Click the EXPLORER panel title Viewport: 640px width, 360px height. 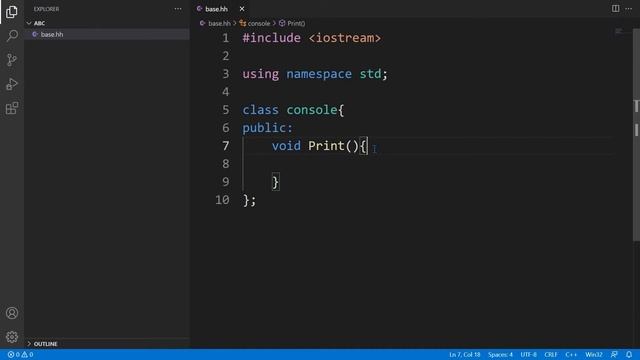click(x=46, y=9)
